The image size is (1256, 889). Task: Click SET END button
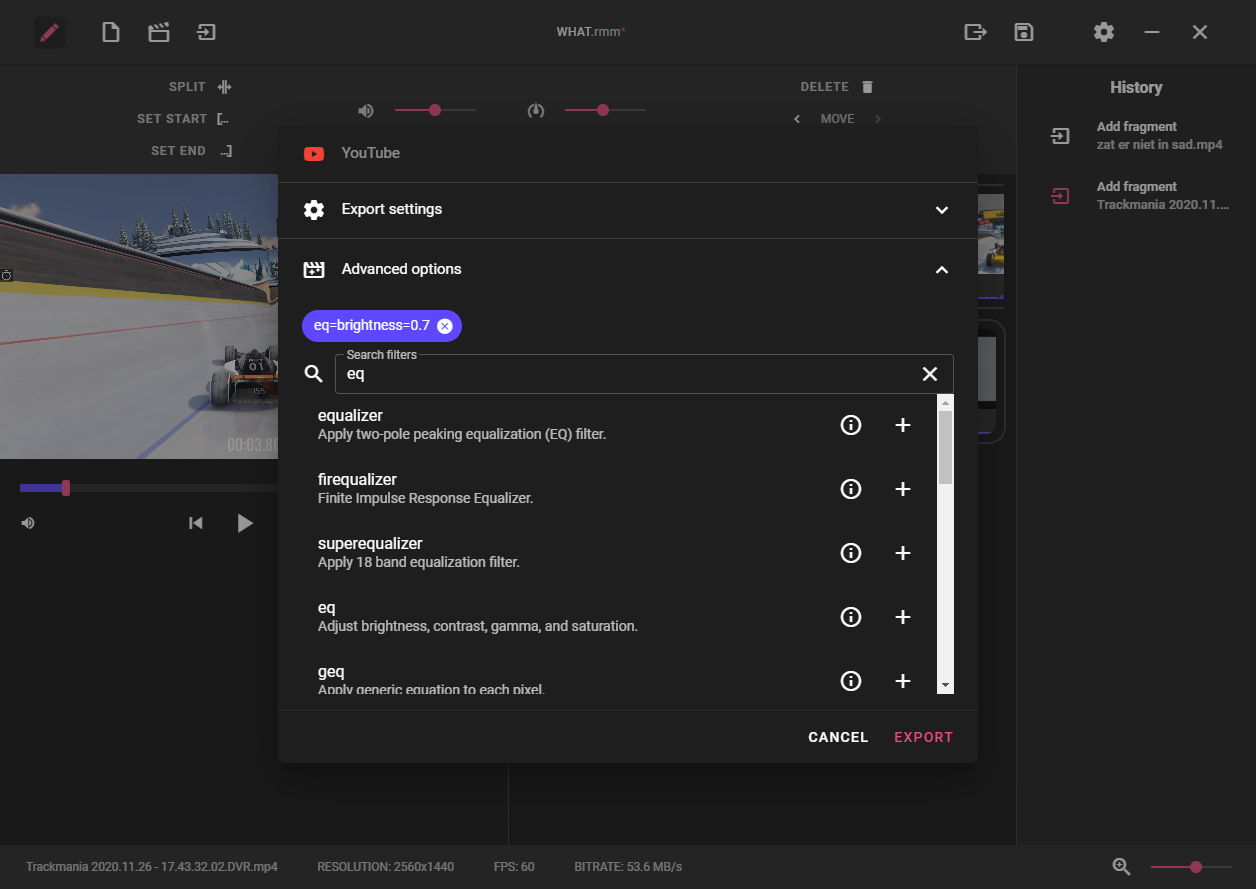click(191, 151)
